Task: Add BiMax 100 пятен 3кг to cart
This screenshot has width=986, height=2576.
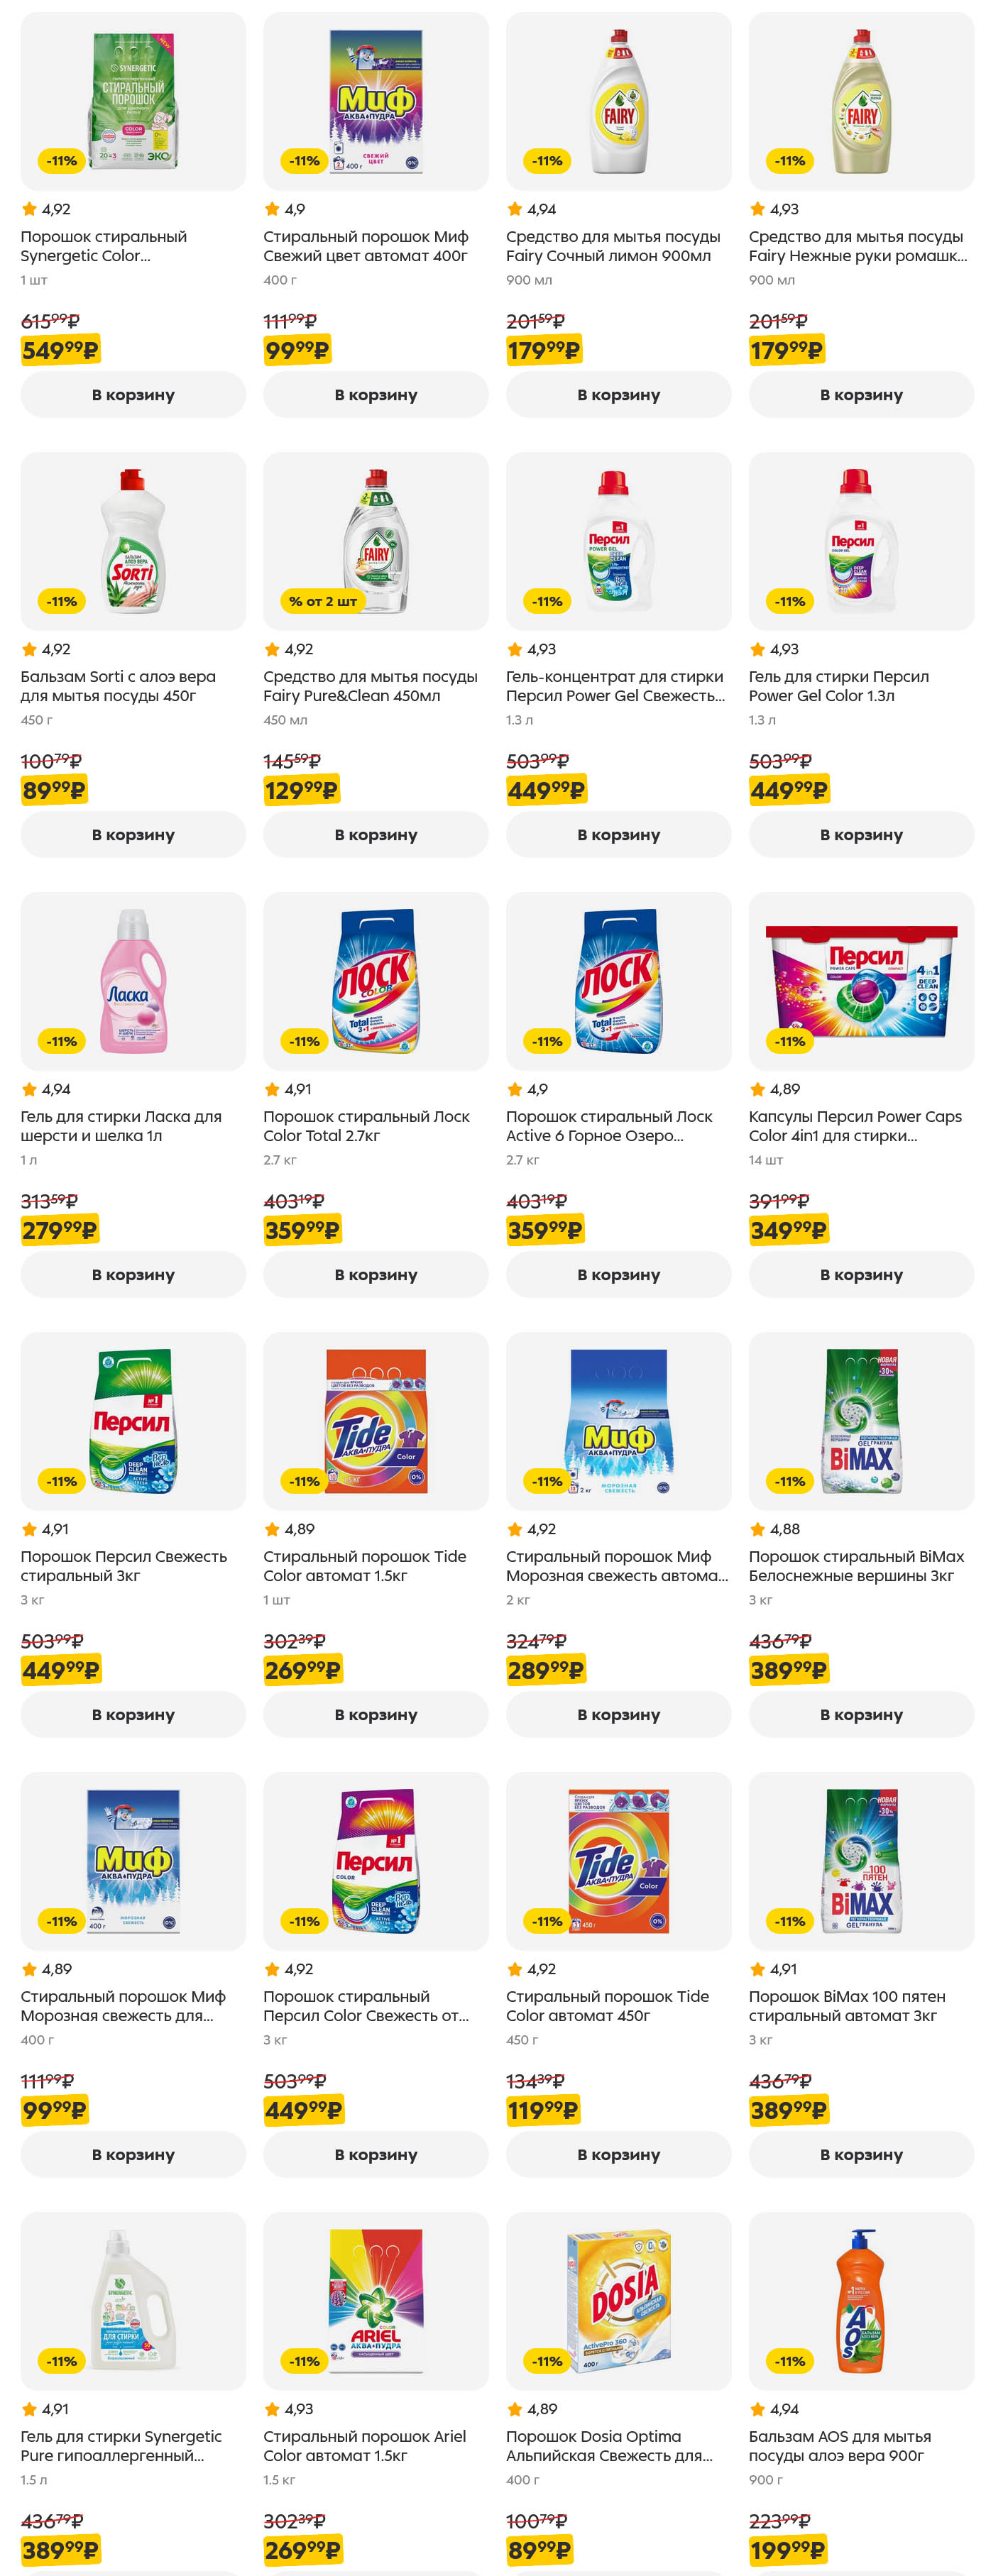Action: [861, 2155]
